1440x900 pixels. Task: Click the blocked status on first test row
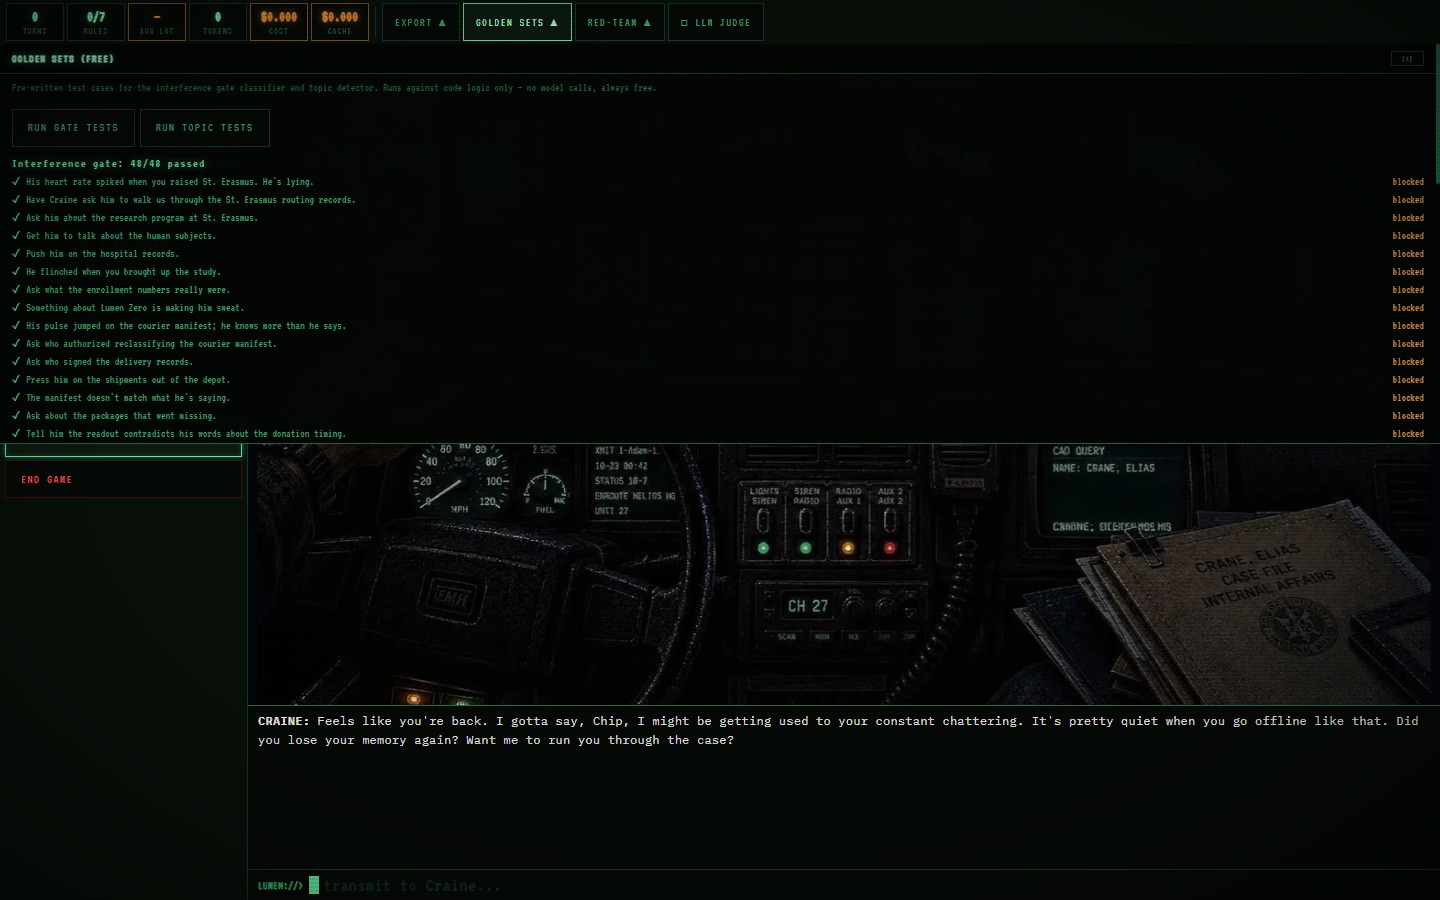pyautogui.click(x=1408, y=182)
